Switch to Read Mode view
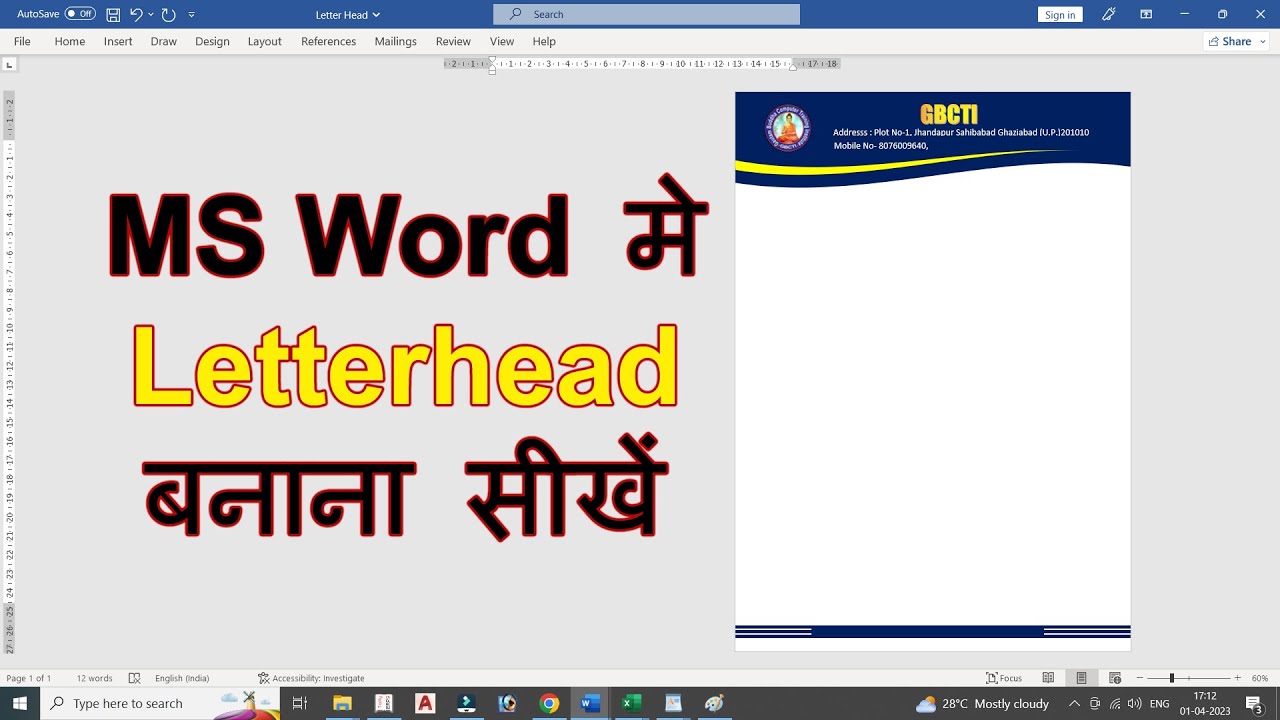The height and width of the screenshot is (720, 1280). (1048, 678)
